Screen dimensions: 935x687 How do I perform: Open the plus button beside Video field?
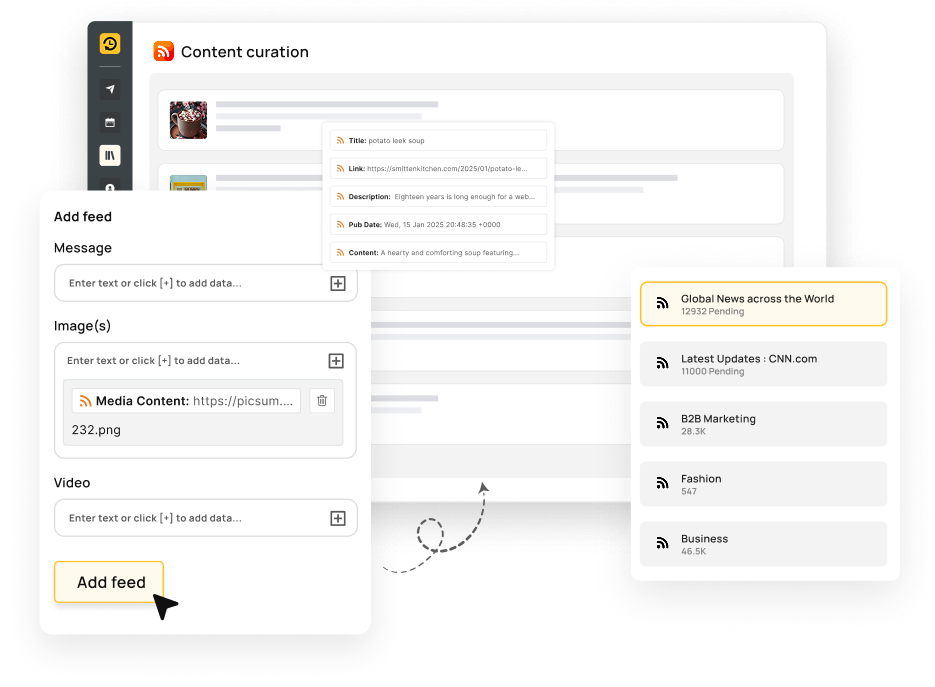(337, 518)
